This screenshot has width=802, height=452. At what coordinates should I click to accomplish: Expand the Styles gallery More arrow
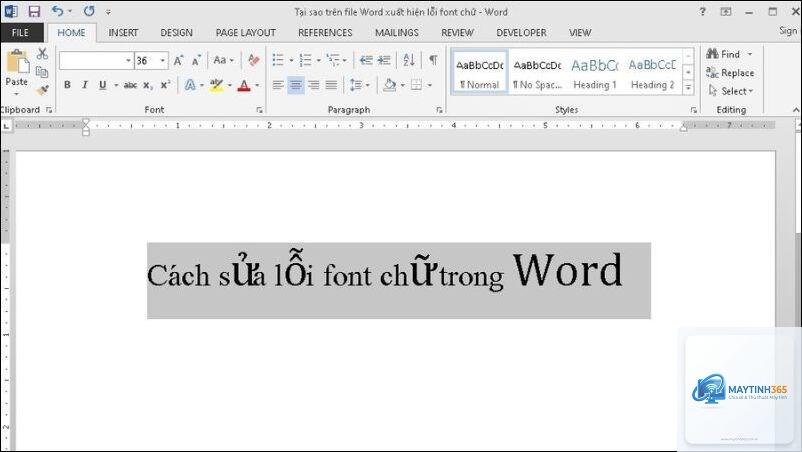[x=688, y=88]
